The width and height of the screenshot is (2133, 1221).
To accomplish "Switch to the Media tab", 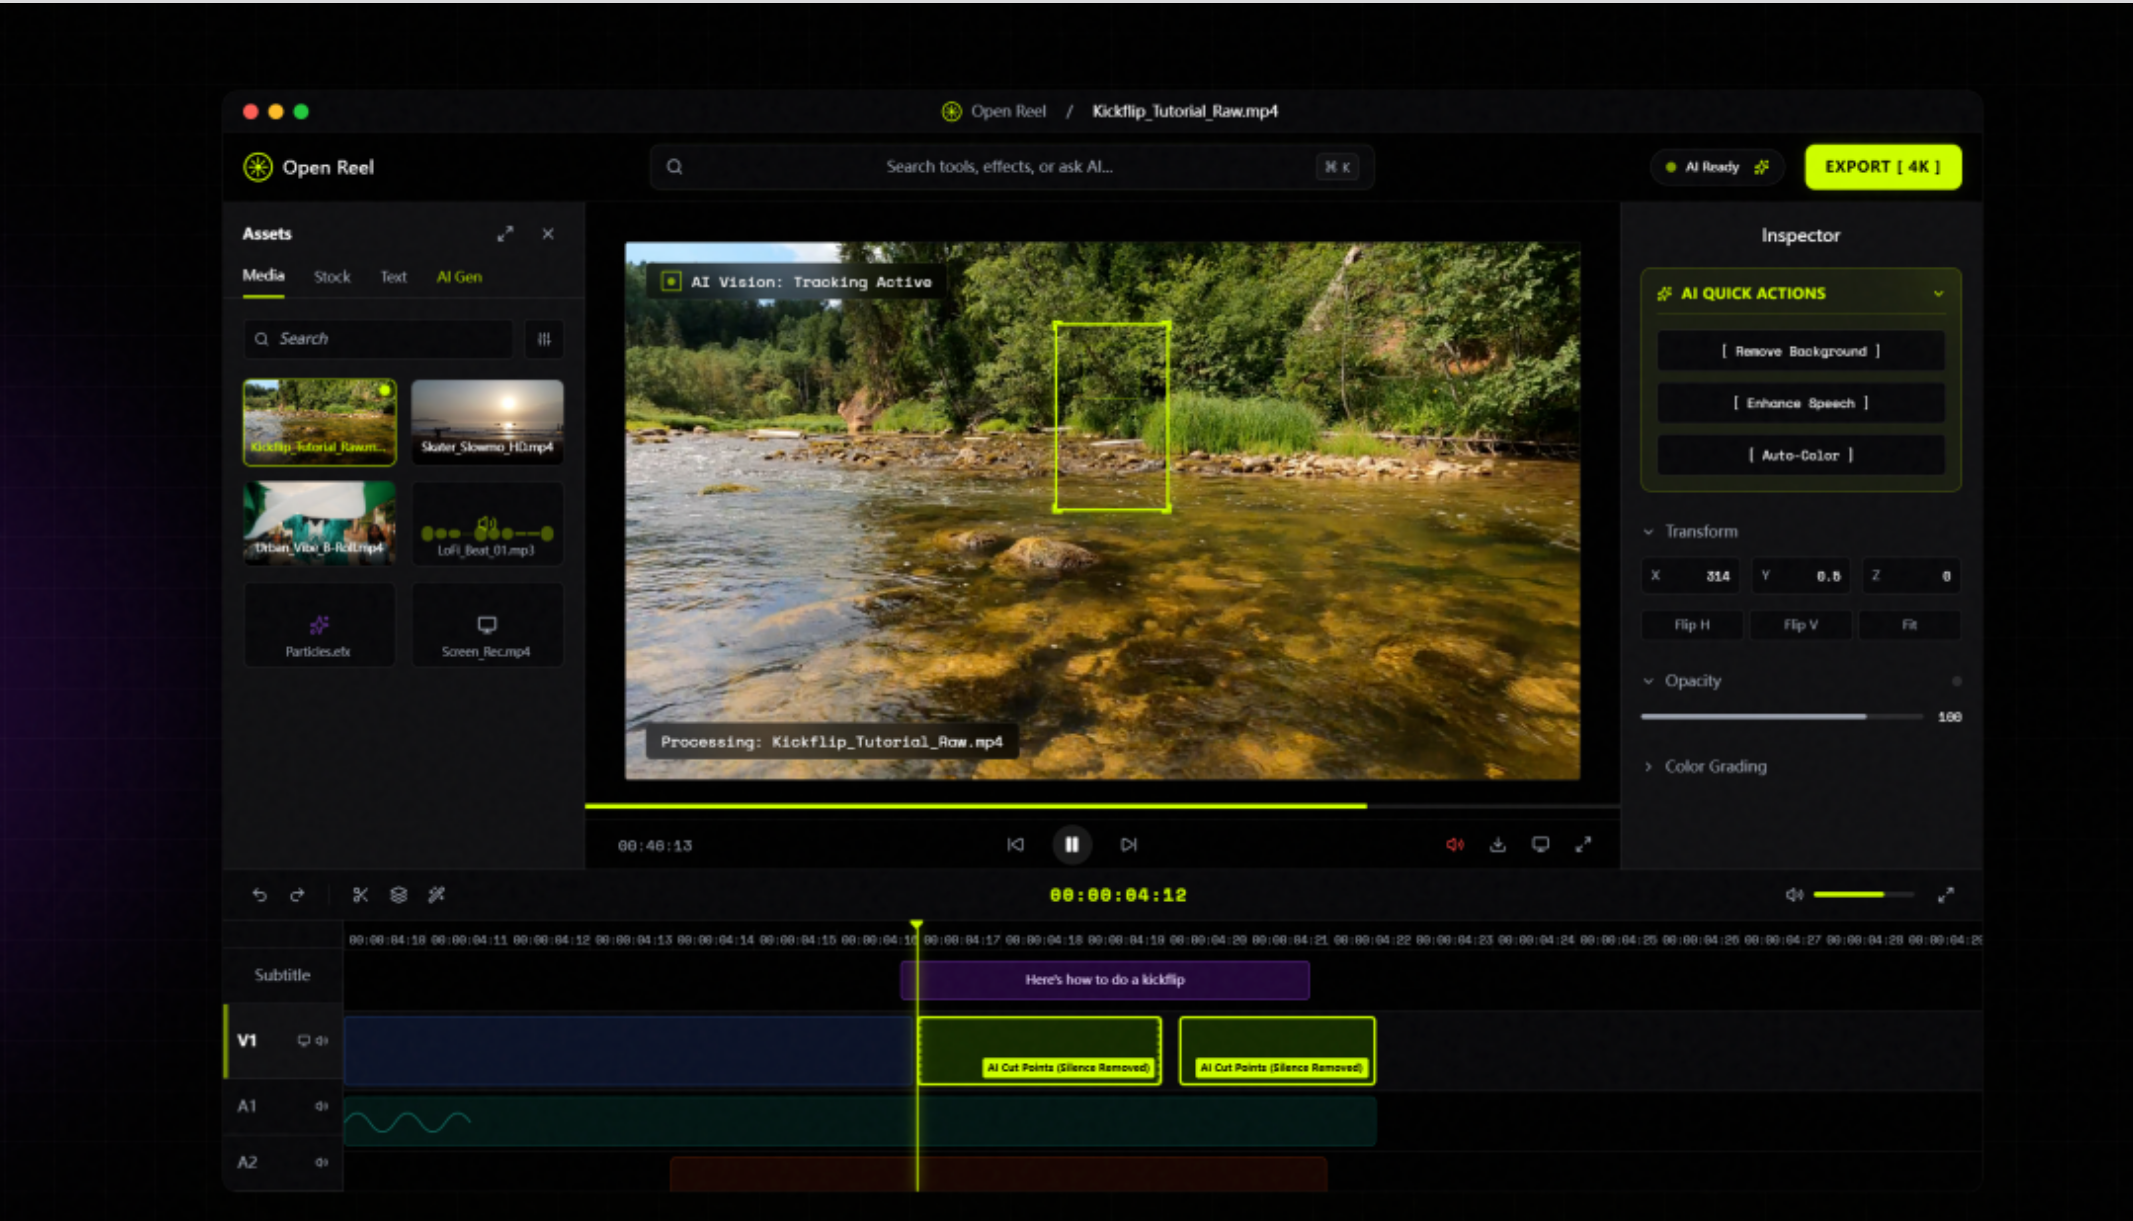I will (x=263, y=276).
